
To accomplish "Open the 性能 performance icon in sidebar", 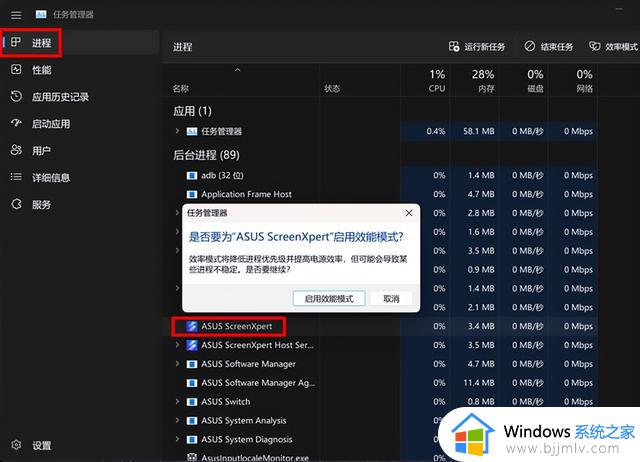I will tap(16, 69).
